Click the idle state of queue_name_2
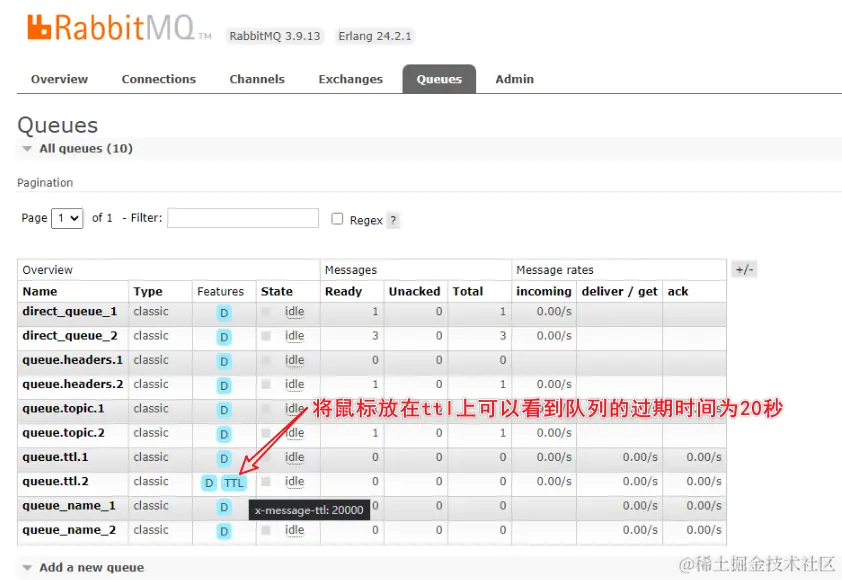This screenshot has height=580, width=842. (x=294, y=530)
